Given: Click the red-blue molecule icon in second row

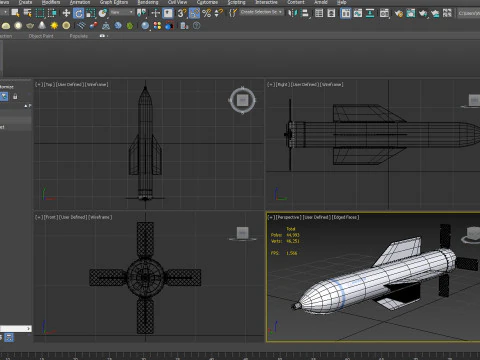Looking at the screenshot, I should (93, 26).
